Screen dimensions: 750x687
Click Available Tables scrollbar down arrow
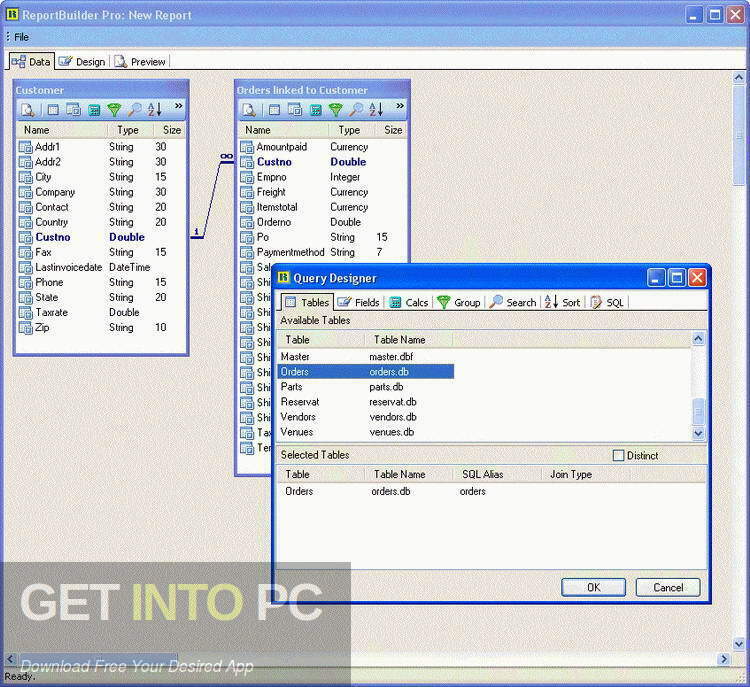tap(698, 433)
